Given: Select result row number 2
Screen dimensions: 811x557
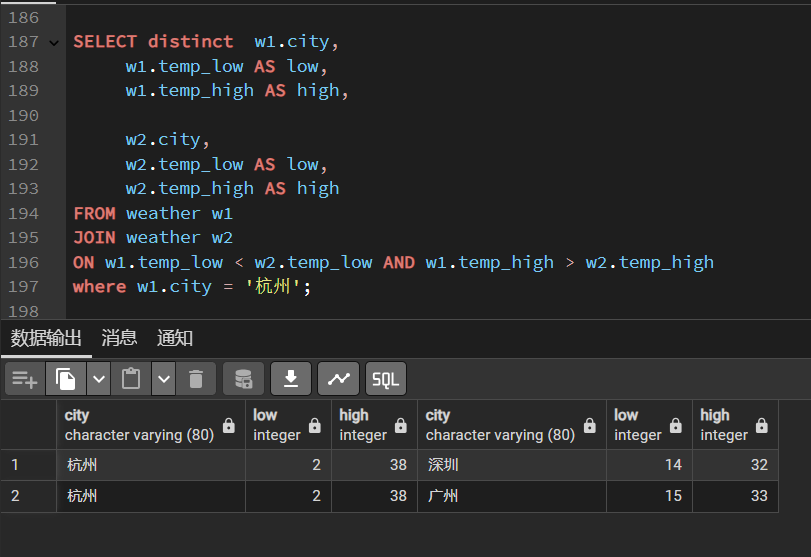Looking at the screenshot, I should 28,496.
